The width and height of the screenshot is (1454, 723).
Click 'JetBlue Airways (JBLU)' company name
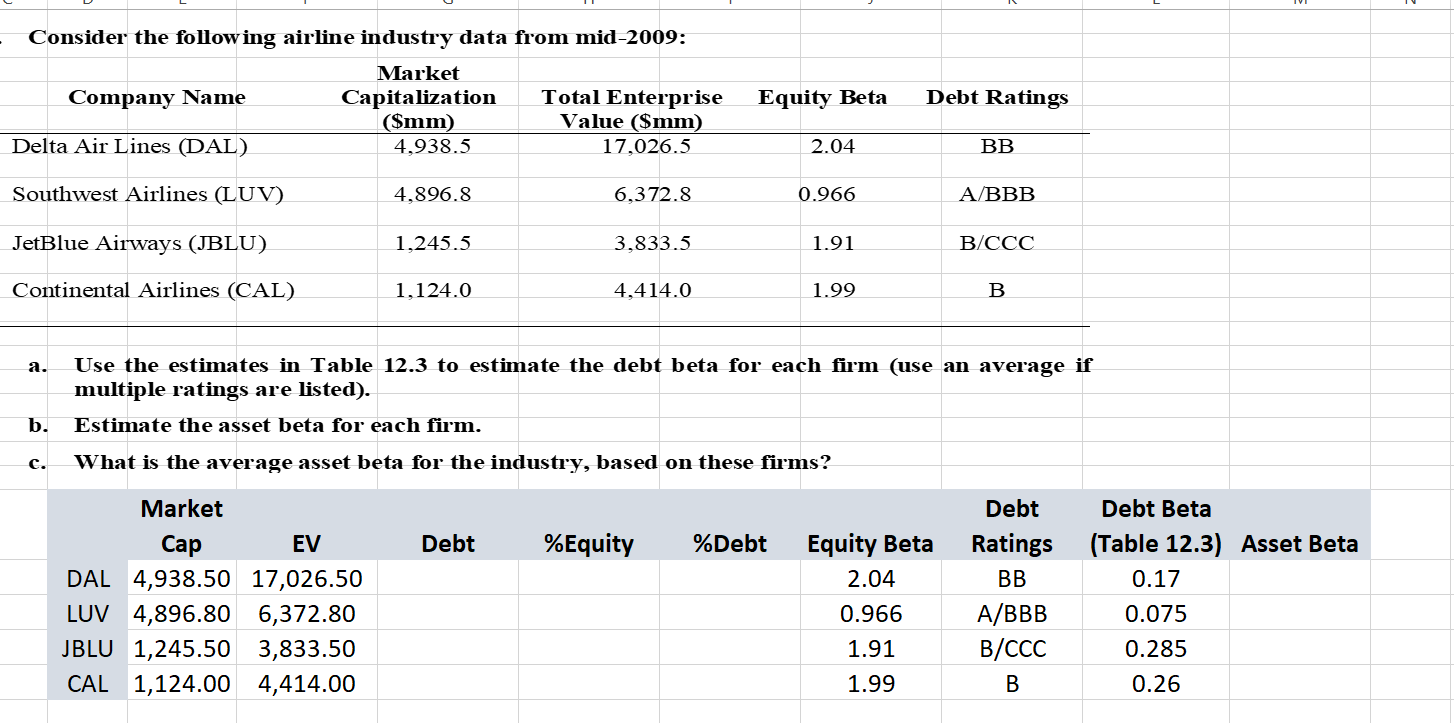click(139, 242)
